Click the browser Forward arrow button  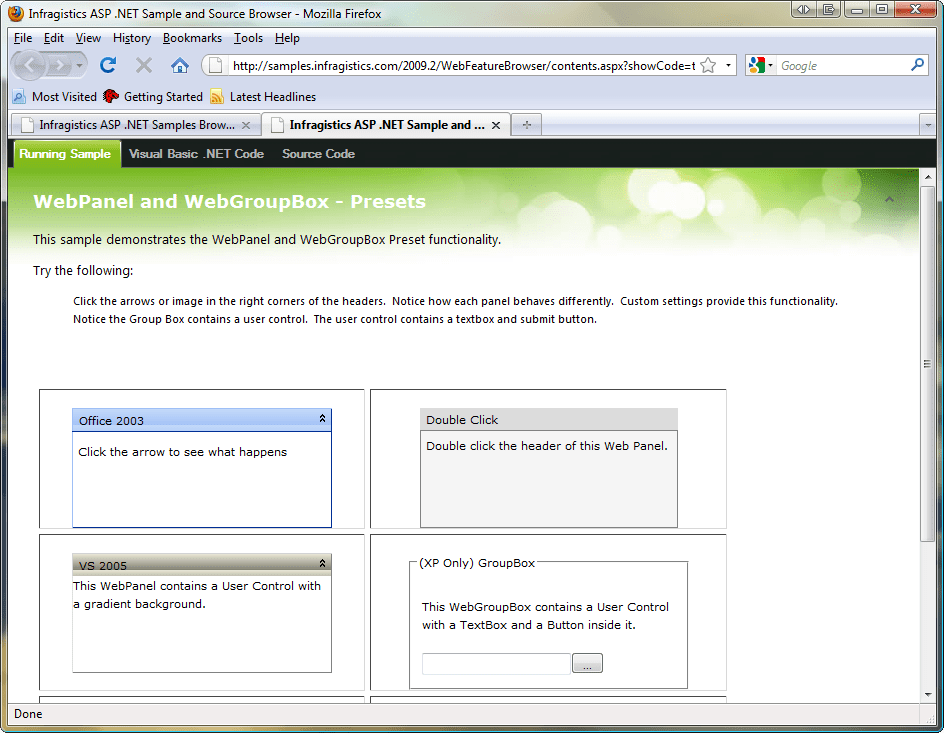59,65
